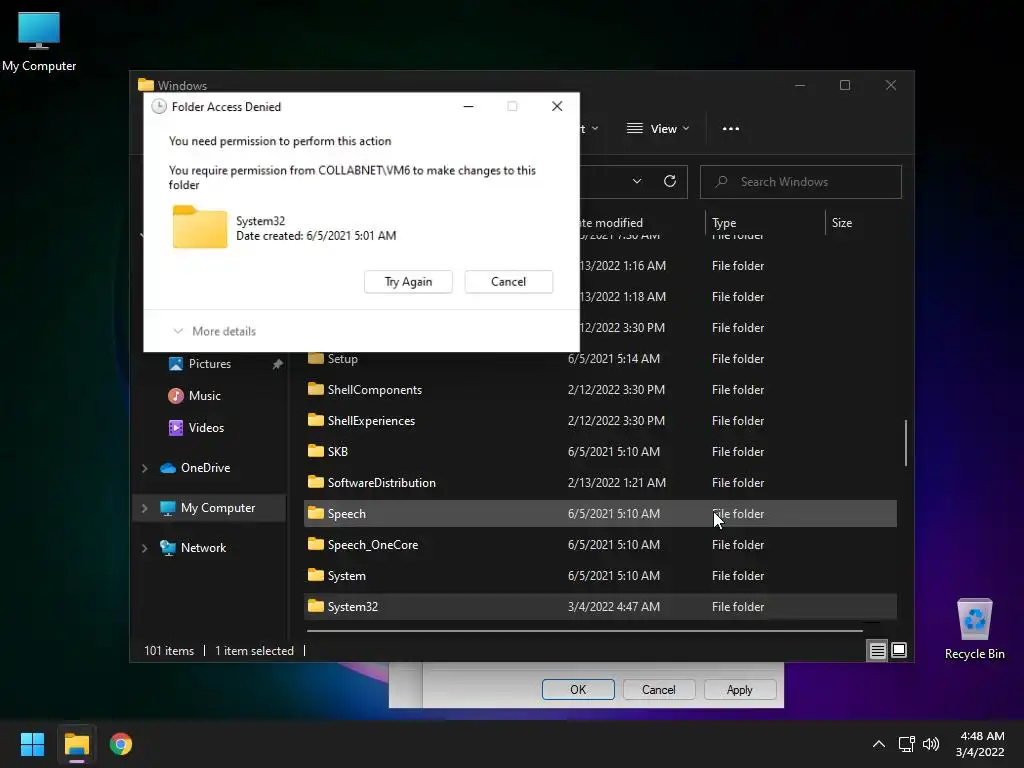The image size is (1024, 768).
Task: Click Try Again in access denied dialog
Action: pyautogui.click(x=408, y=281)
